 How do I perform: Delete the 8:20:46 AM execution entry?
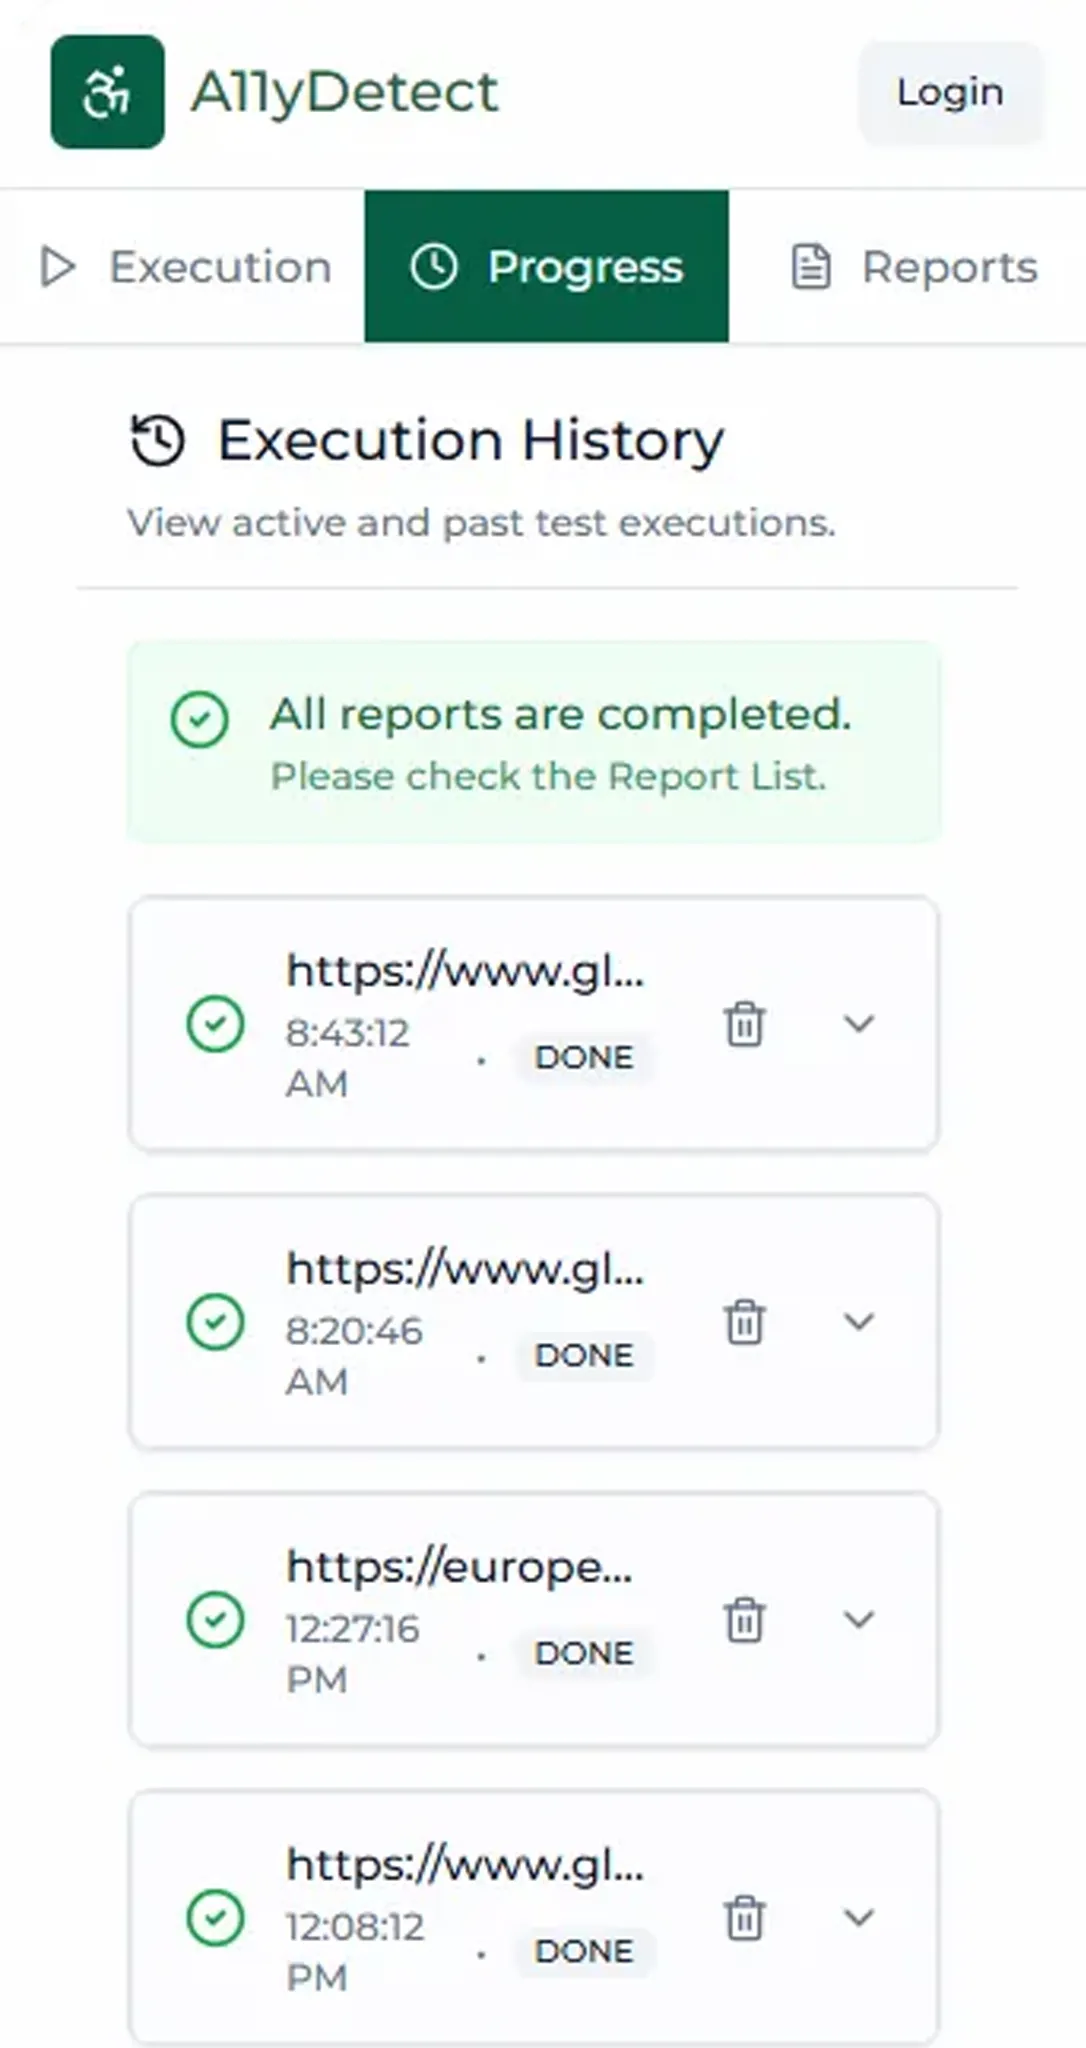coord(744,1322)
